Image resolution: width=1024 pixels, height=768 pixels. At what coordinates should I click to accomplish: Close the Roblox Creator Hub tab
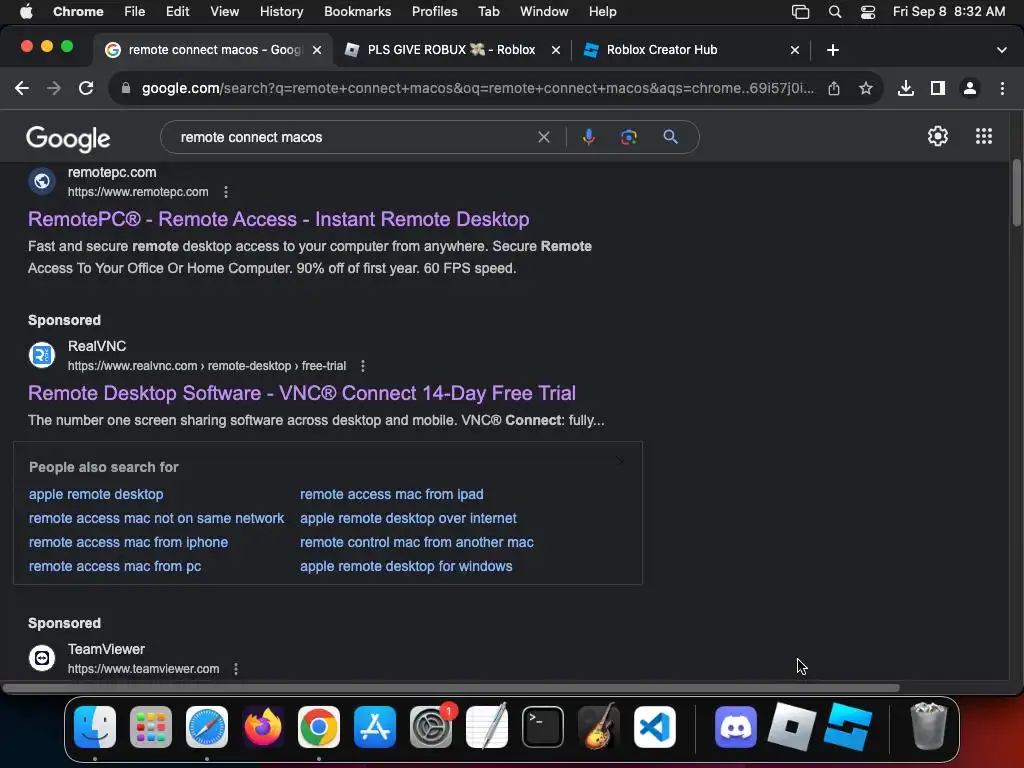point(795,50)
